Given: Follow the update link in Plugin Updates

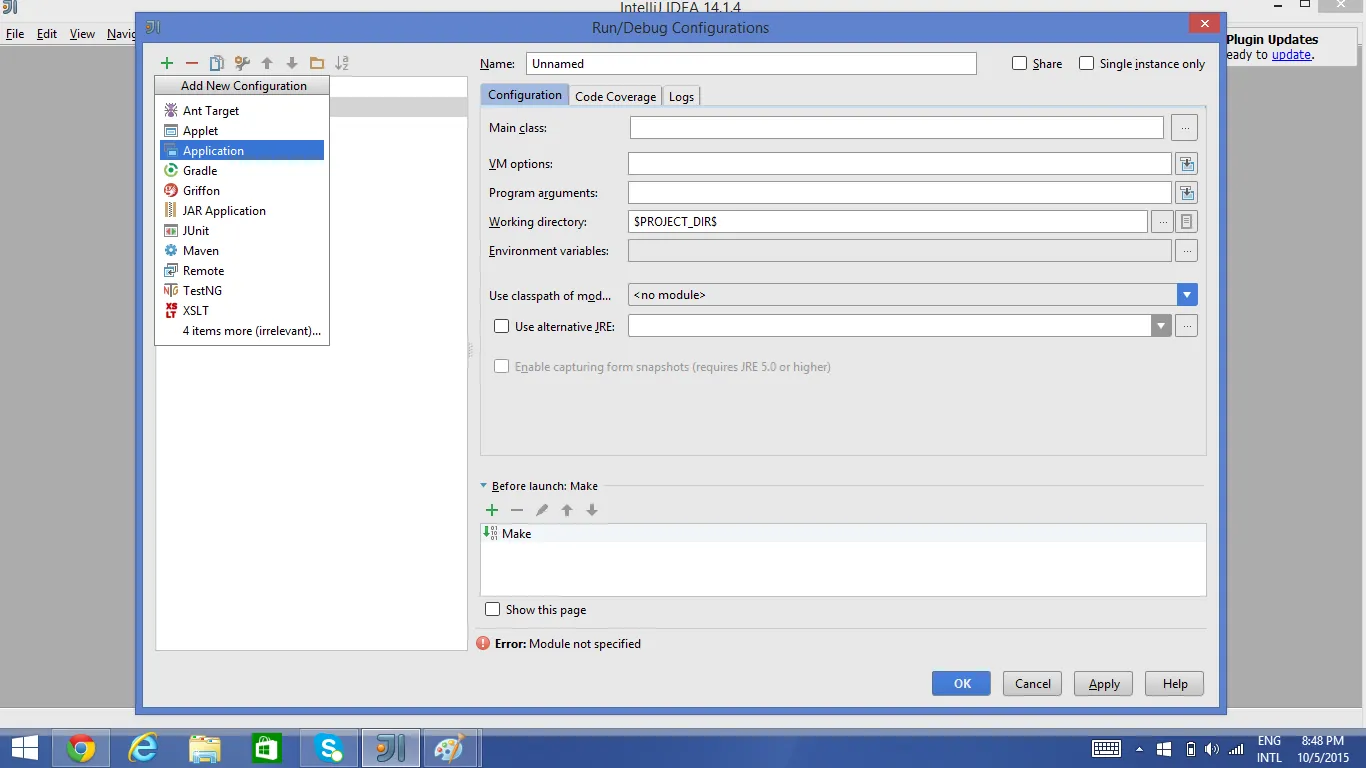Looking at the screenshot, I should (x=1291, y=55).
